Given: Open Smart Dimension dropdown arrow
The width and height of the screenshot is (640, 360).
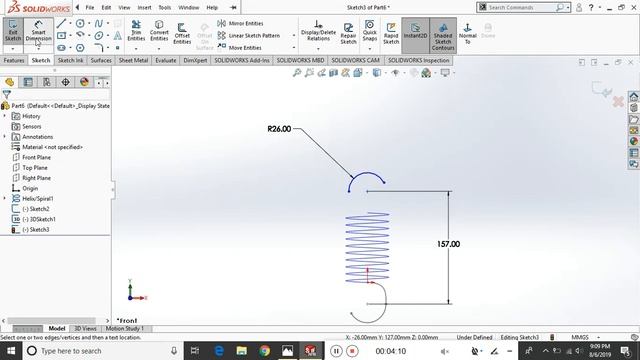Looking at the screenshot, I should pyautogui.click(x=38, y=49).
